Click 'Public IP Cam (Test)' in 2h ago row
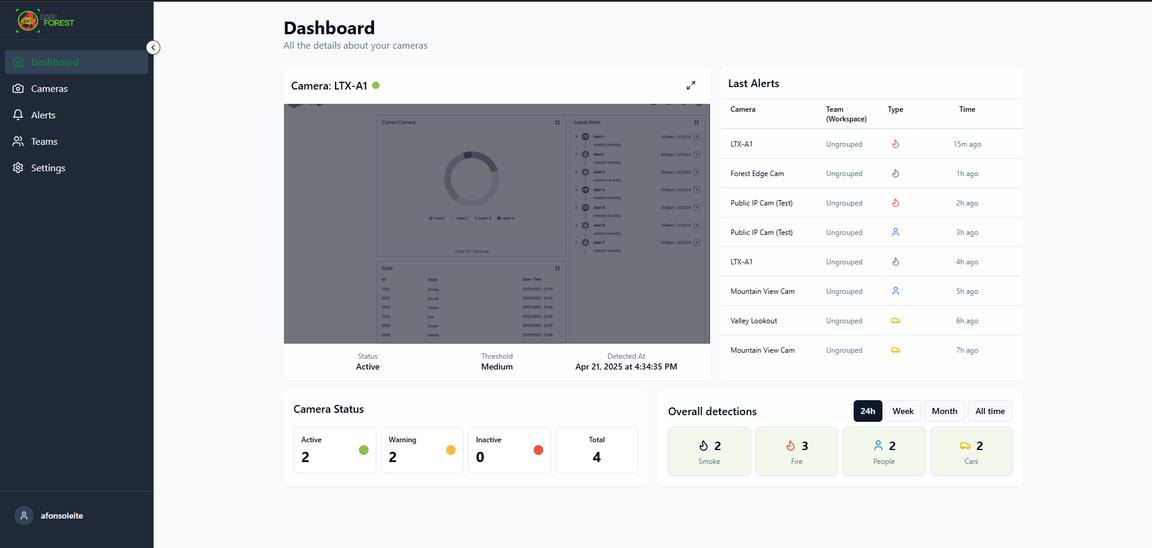This screenshot has height=548, width=1152. tap(761, 203)
